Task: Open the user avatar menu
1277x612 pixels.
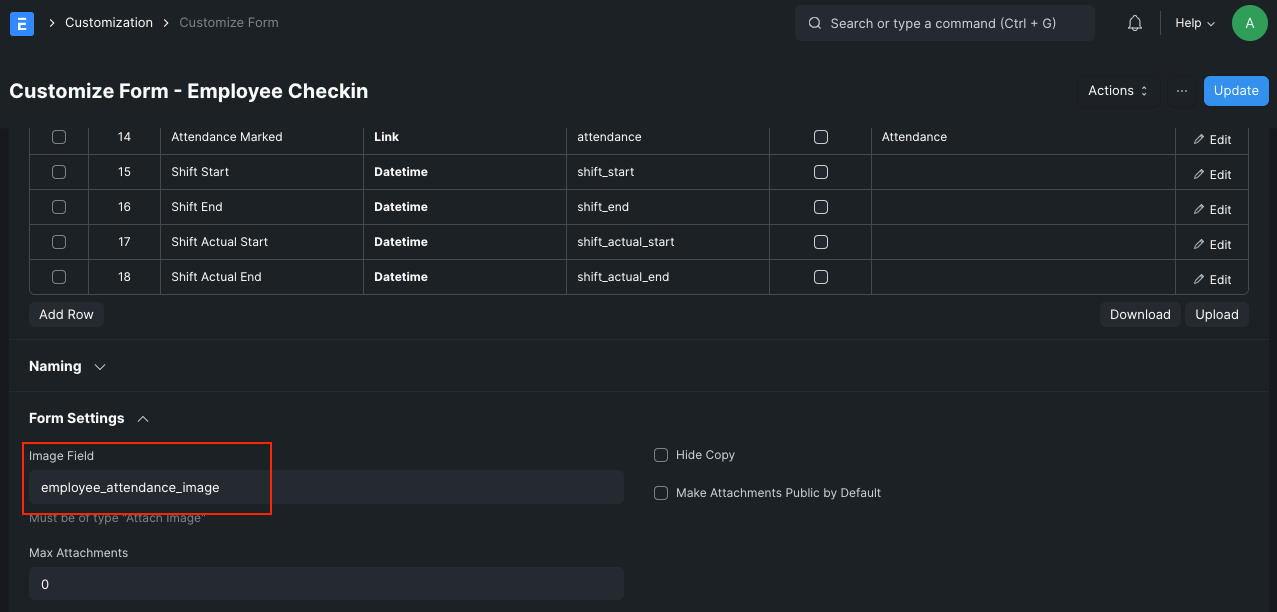Action: [x=1249, y=22]
